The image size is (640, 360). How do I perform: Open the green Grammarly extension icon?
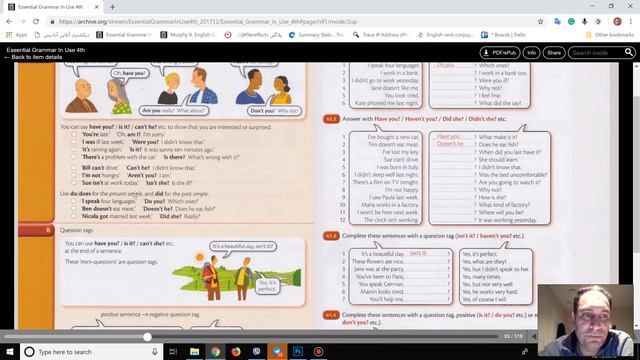pyautogui.click(x=571, y=22)
